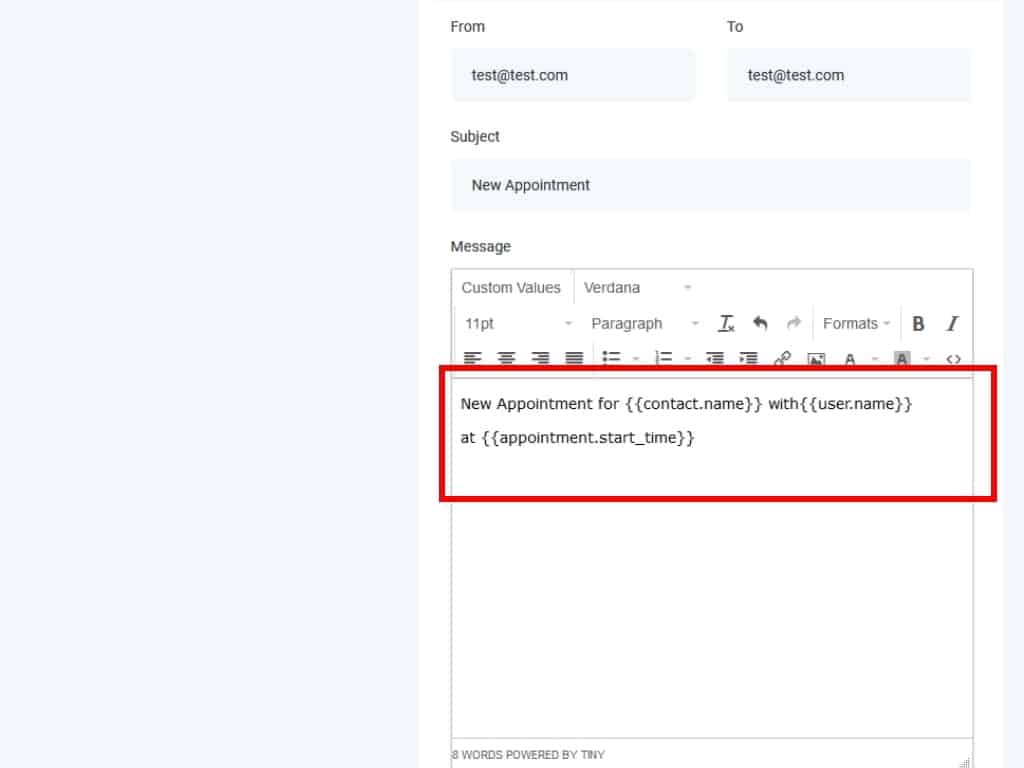Click the clear formatting icon

point(727,323)
